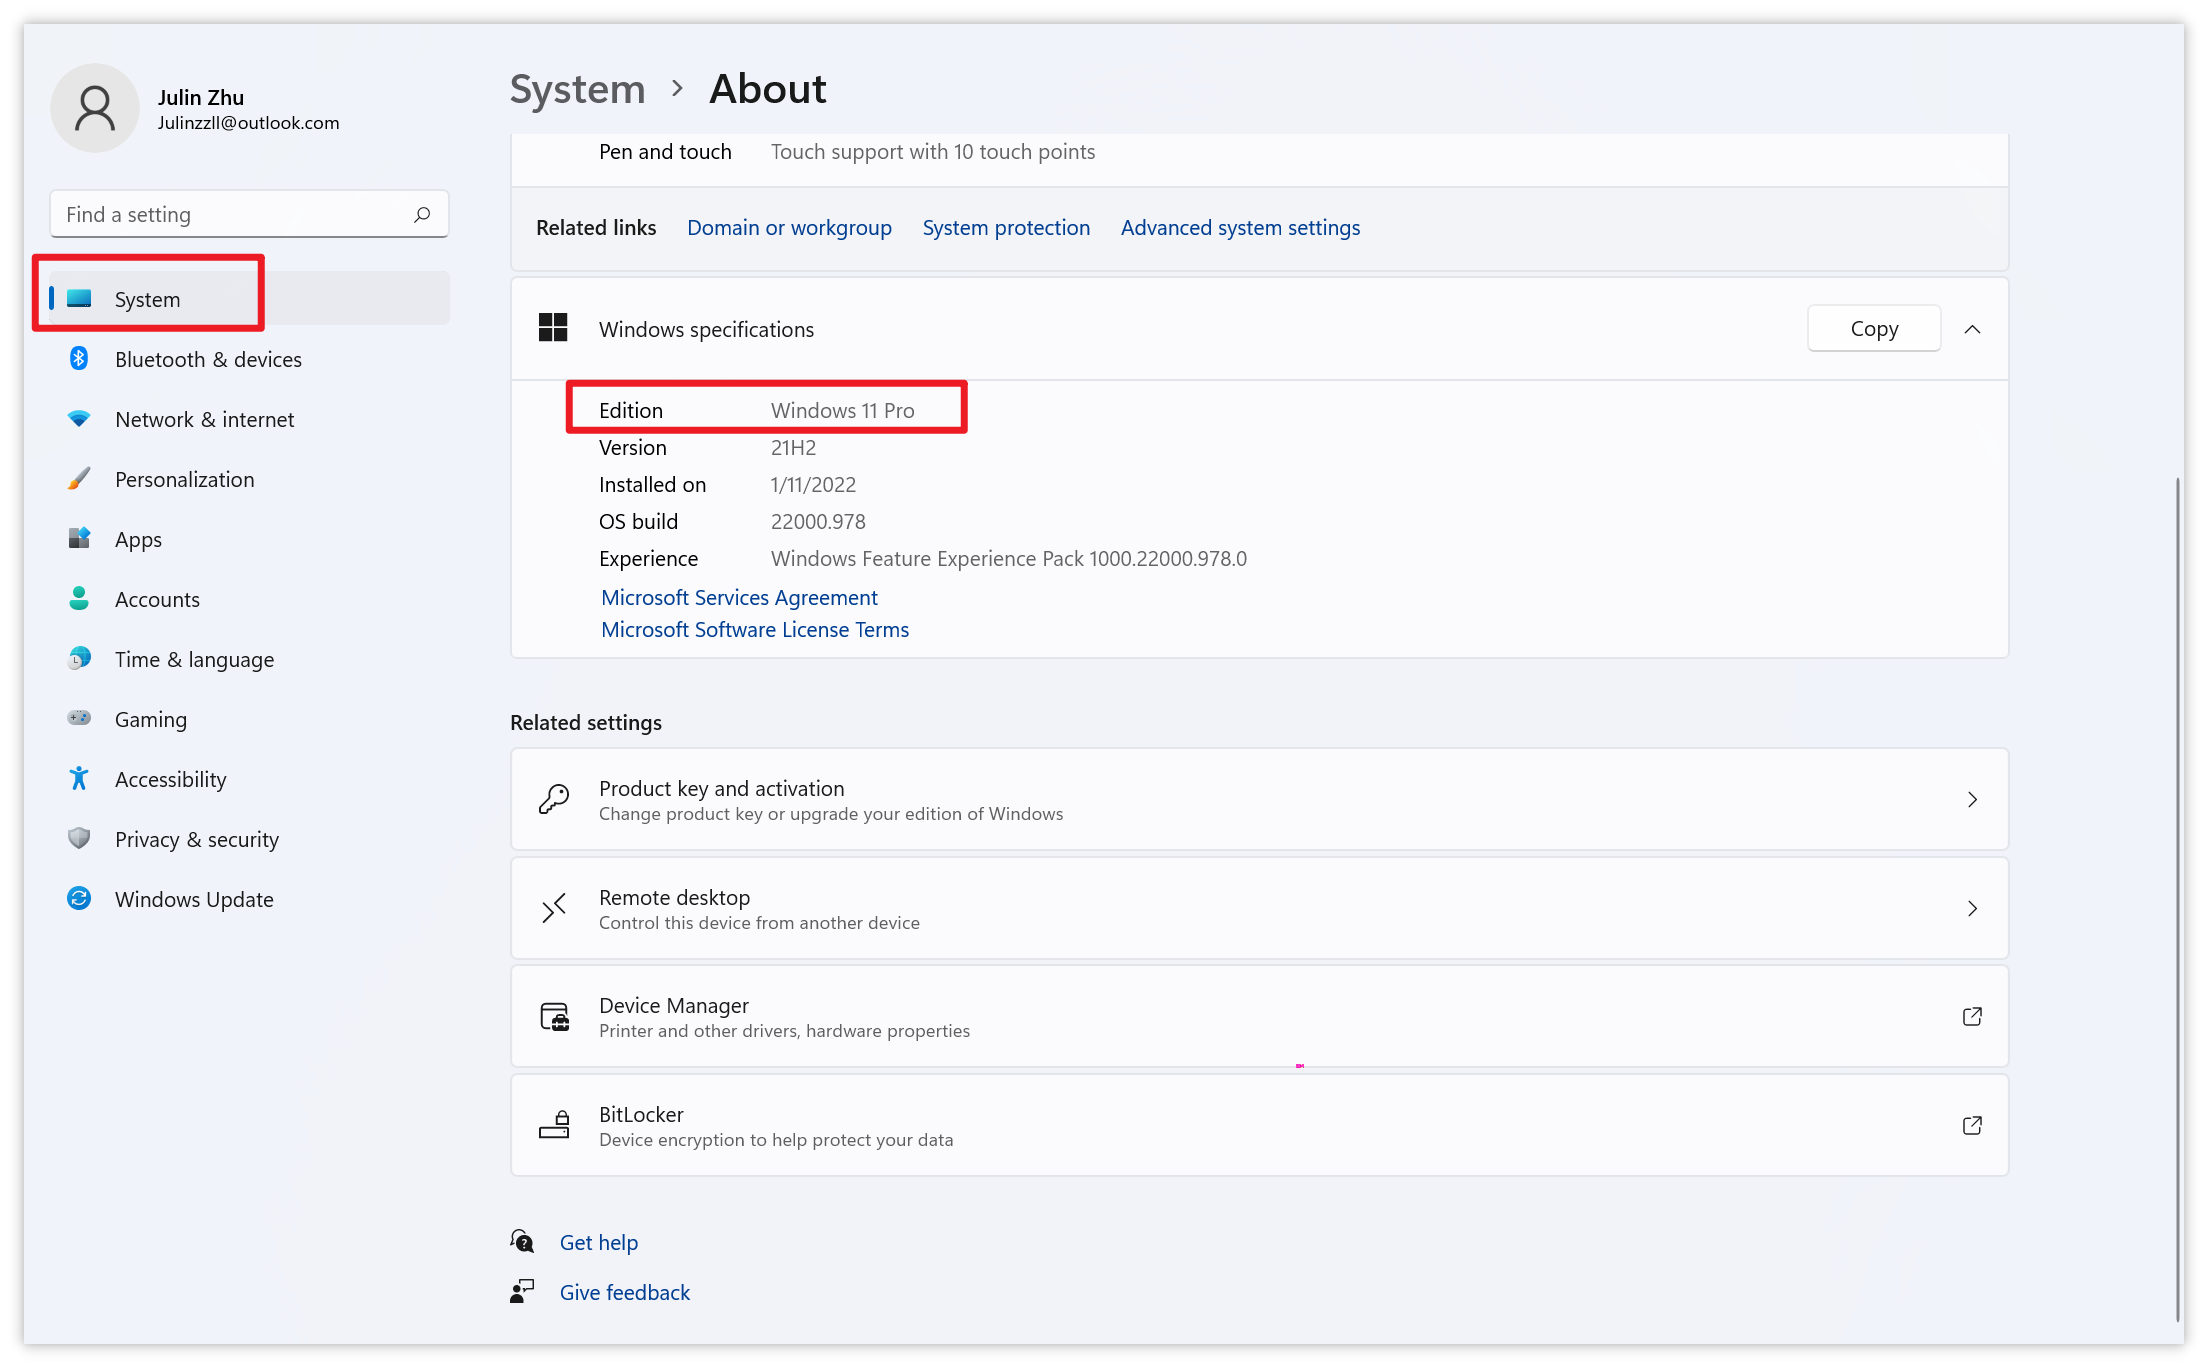The width and height of the screenshot is (2208, 1368).
Task: Click the Windows Update sync icon
Action: tap(79, 898)
